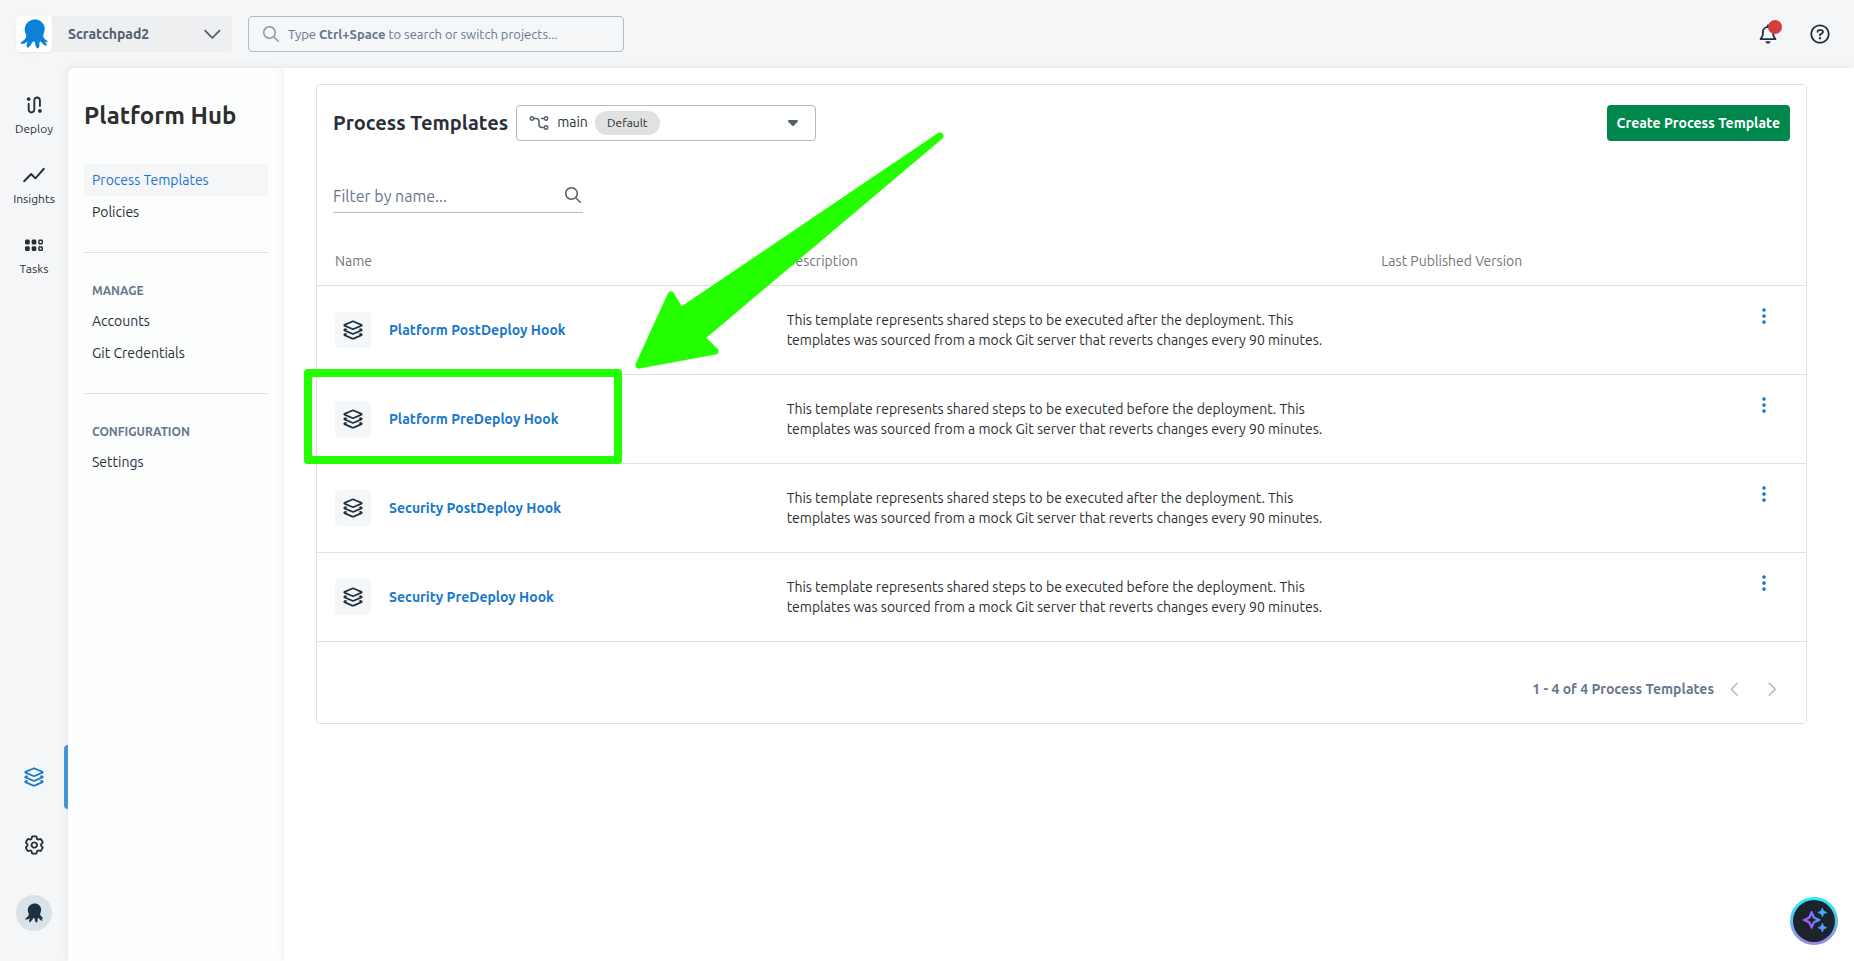Open the Deploy section in the left sidebar

pos(33,113)
